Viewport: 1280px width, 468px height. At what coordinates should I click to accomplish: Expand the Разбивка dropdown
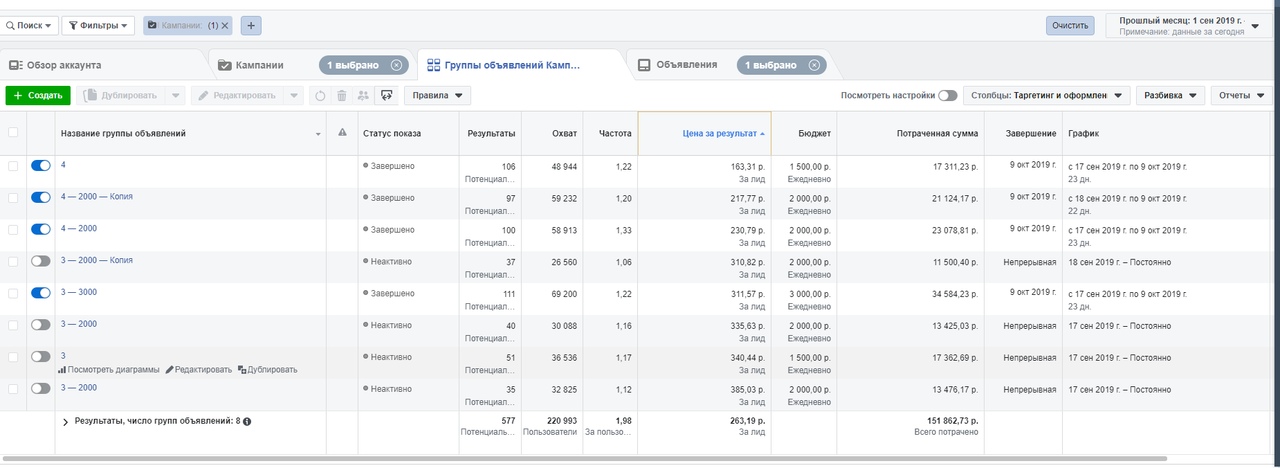coord(1171,96)
